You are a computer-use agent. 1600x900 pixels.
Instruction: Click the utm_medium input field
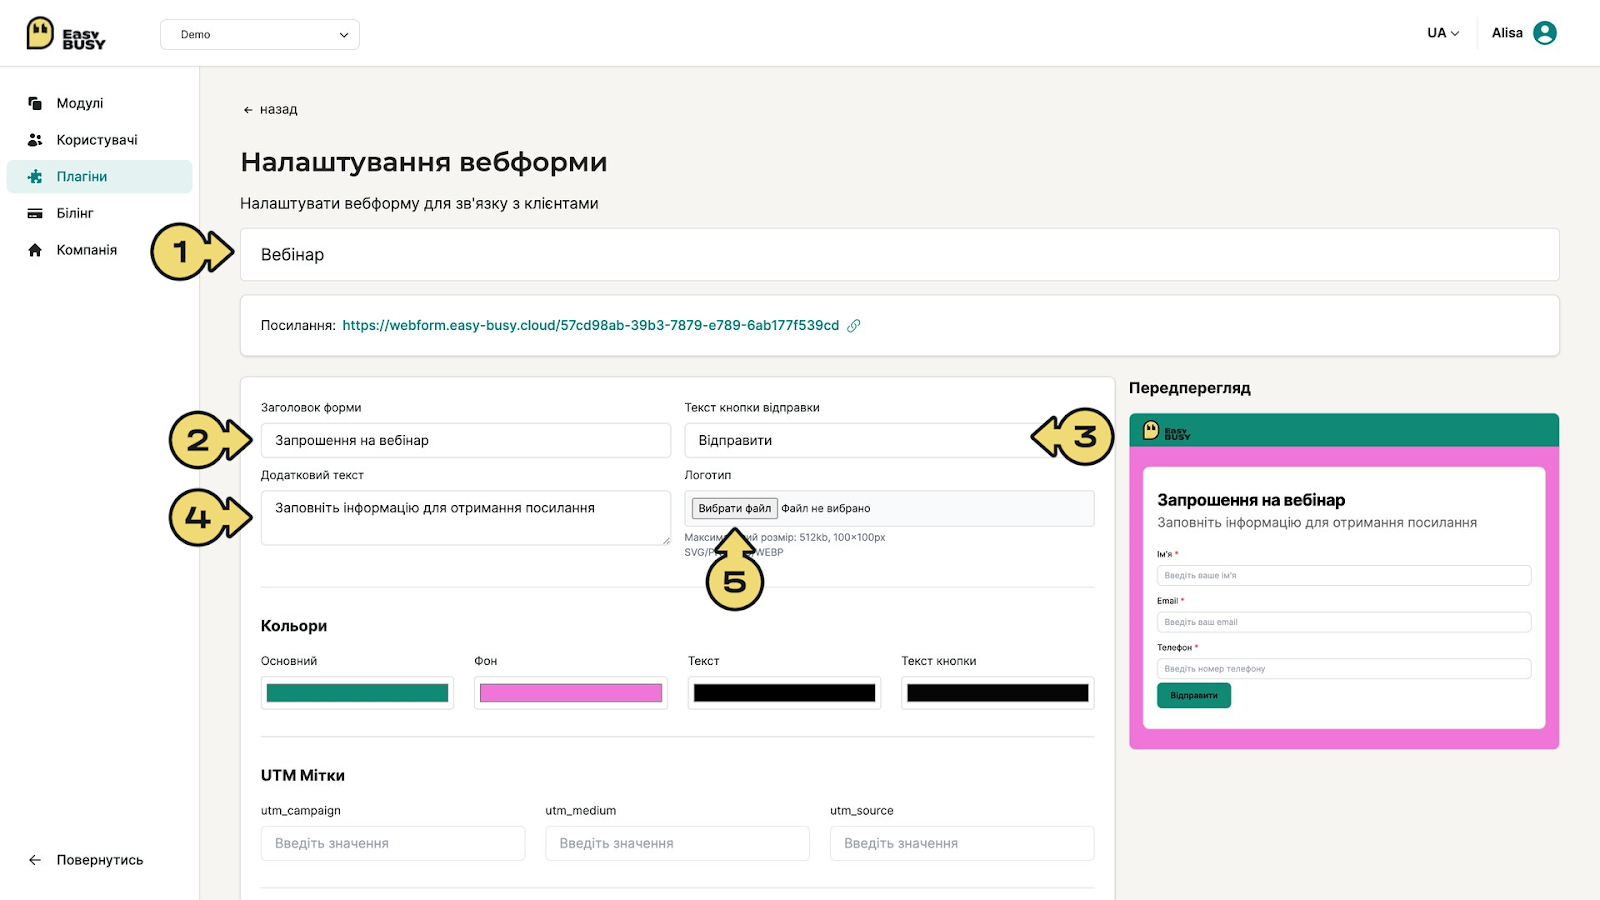(x=677, y=843)
